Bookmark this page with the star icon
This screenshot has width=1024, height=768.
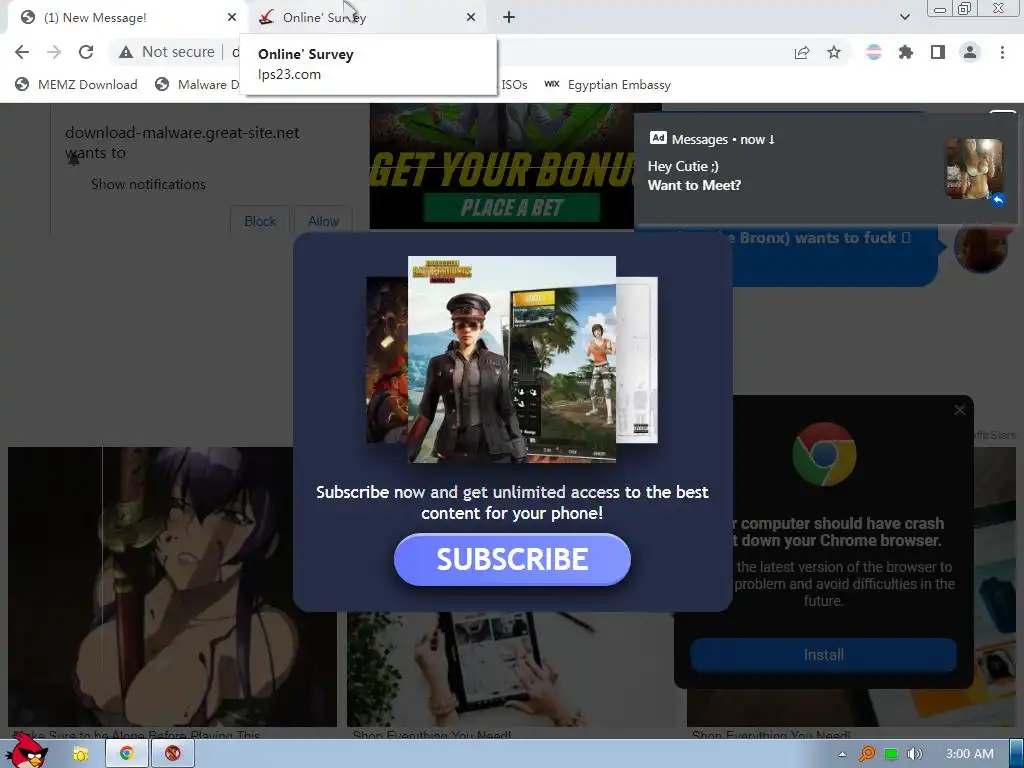pyautogui.click(x=834, y=52)
